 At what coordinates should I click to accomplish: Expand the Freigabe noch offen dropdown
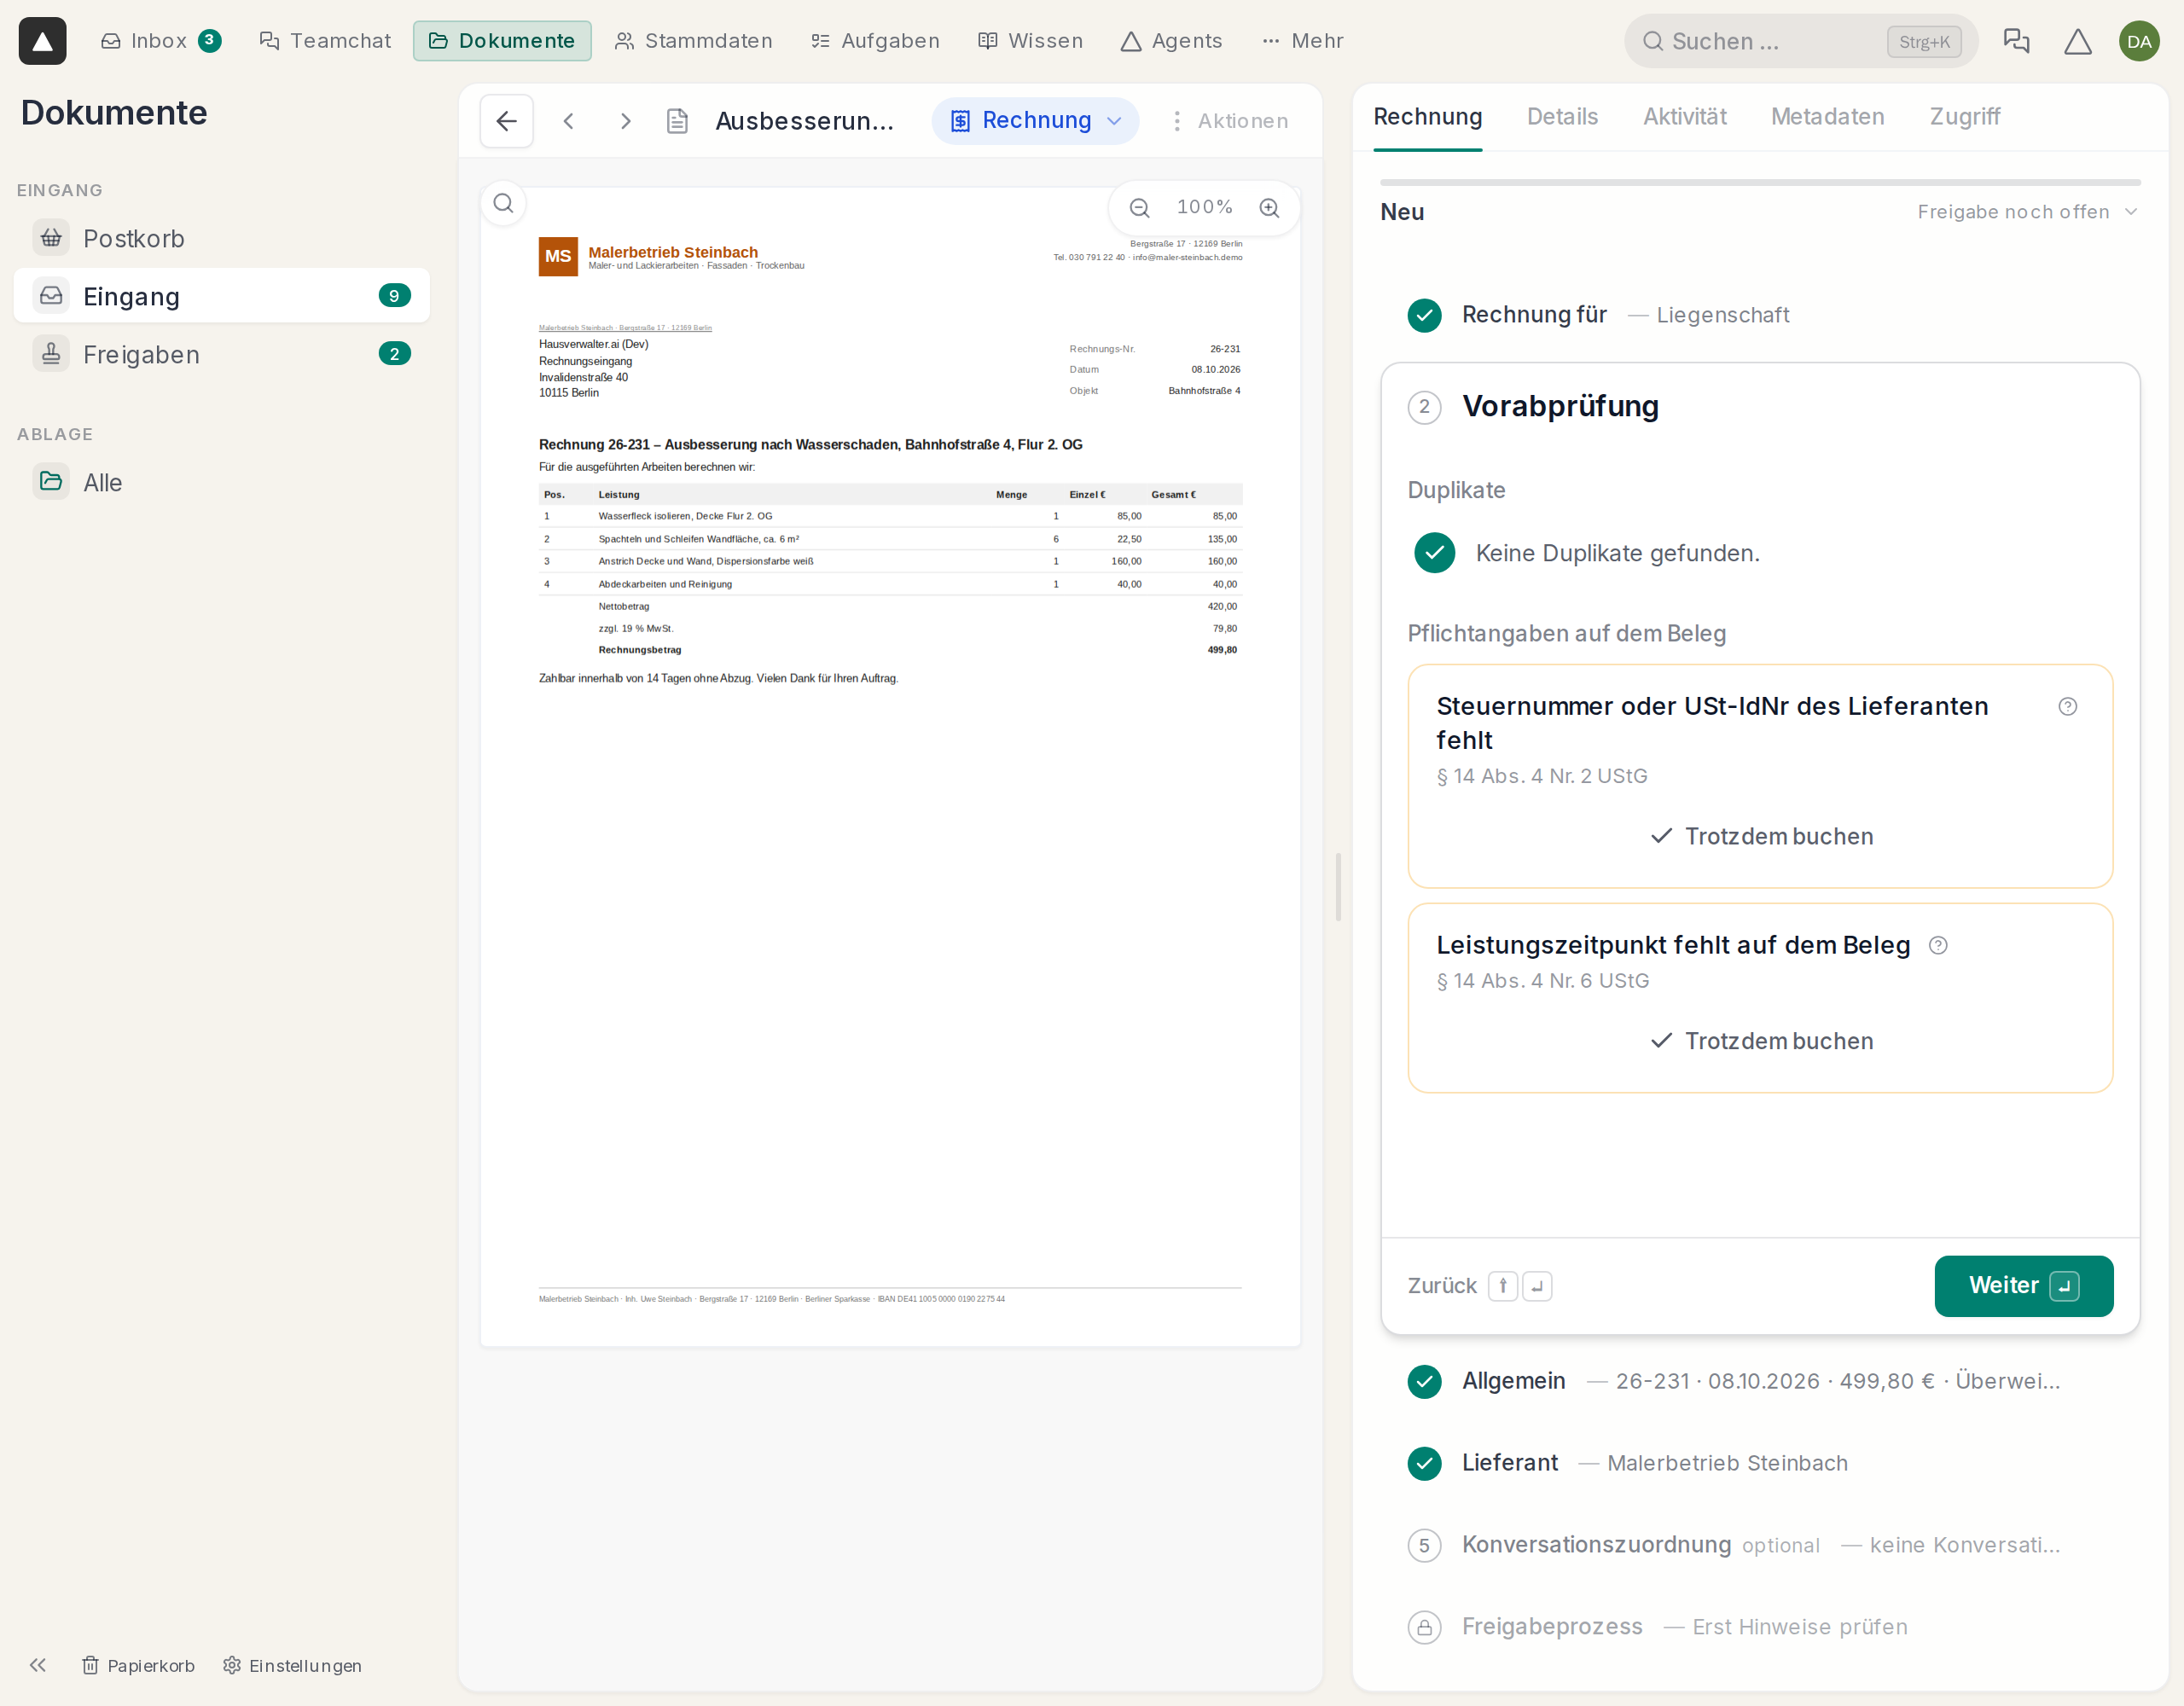click(2027, 212)
